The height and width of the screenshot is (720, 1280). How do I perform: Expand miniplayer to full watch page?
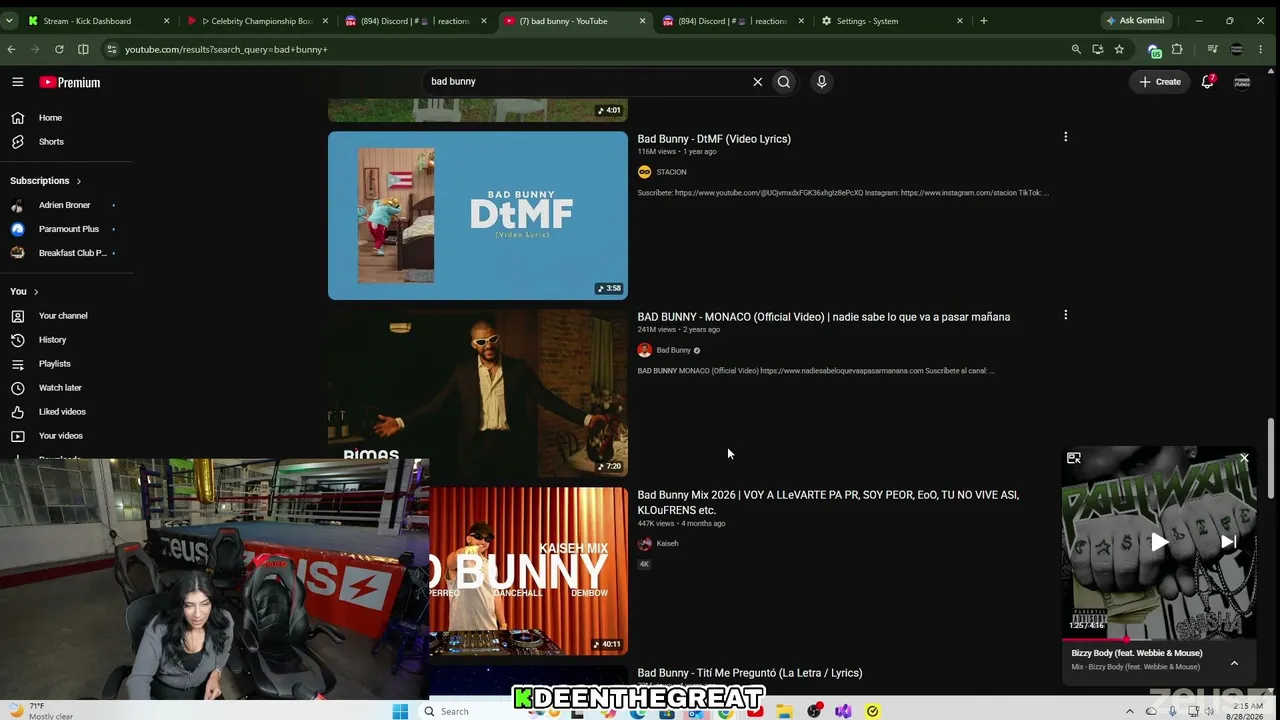(x=1074, y=458)
